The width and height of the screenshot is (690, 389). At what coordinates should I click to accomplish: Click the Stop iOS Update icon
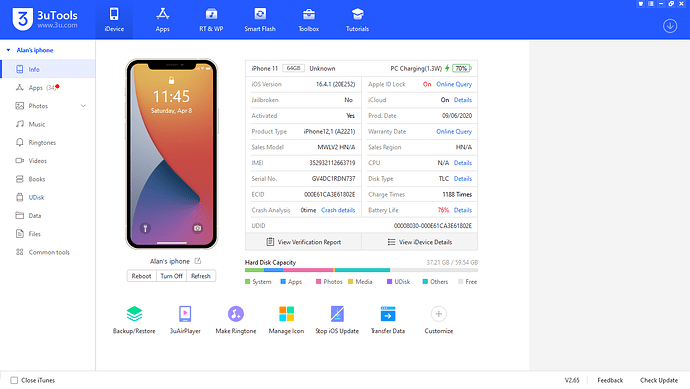337,314
